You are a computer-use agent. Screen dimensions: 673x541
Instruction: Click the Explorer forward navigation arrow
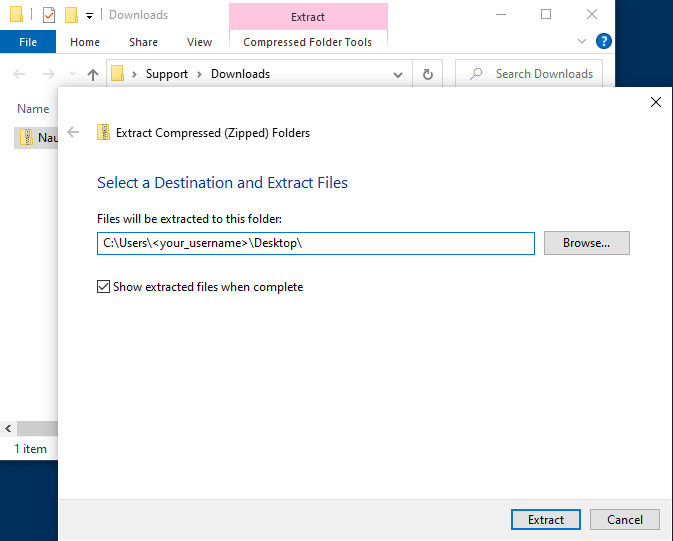pyautogui.click(x=49, y=74)
